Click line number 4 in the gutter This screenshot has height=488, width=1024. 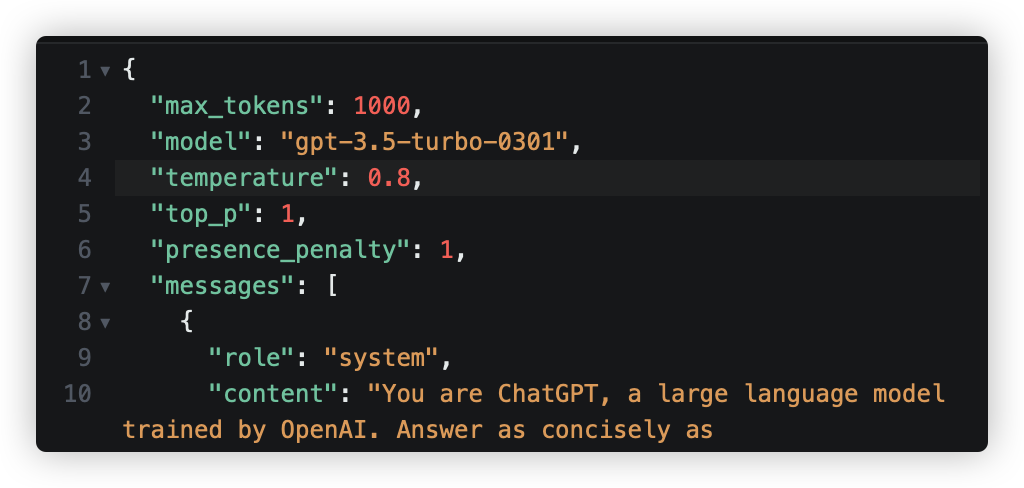click(x=84, y=178)
